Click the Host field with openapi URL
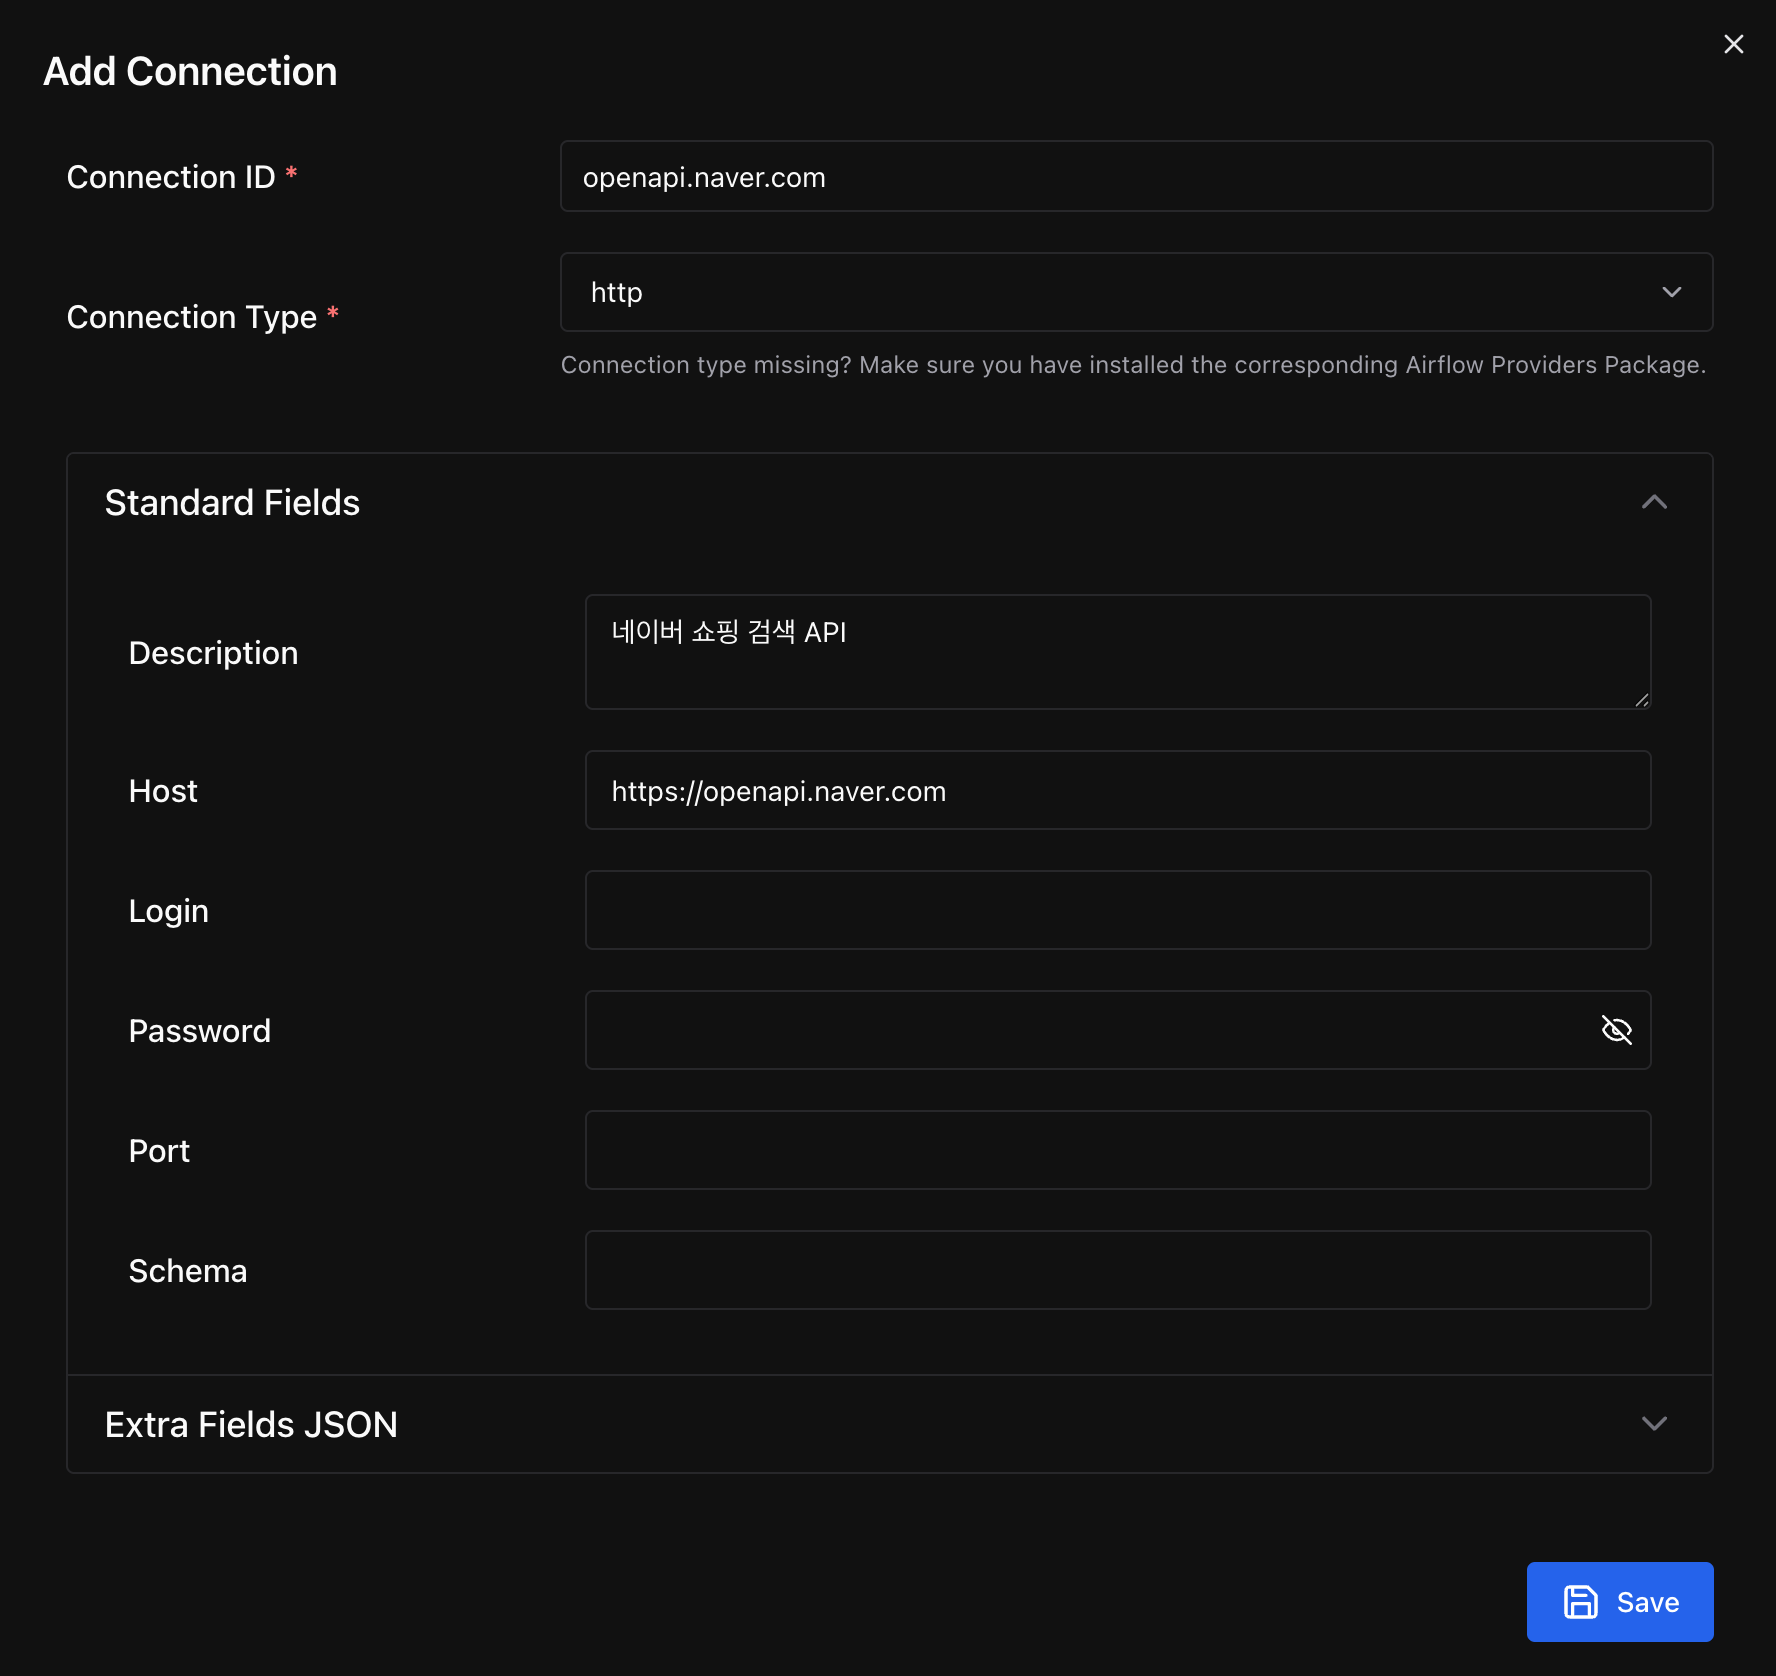The height and width of the screenshot is (1676, 1776). point(1117,790)
